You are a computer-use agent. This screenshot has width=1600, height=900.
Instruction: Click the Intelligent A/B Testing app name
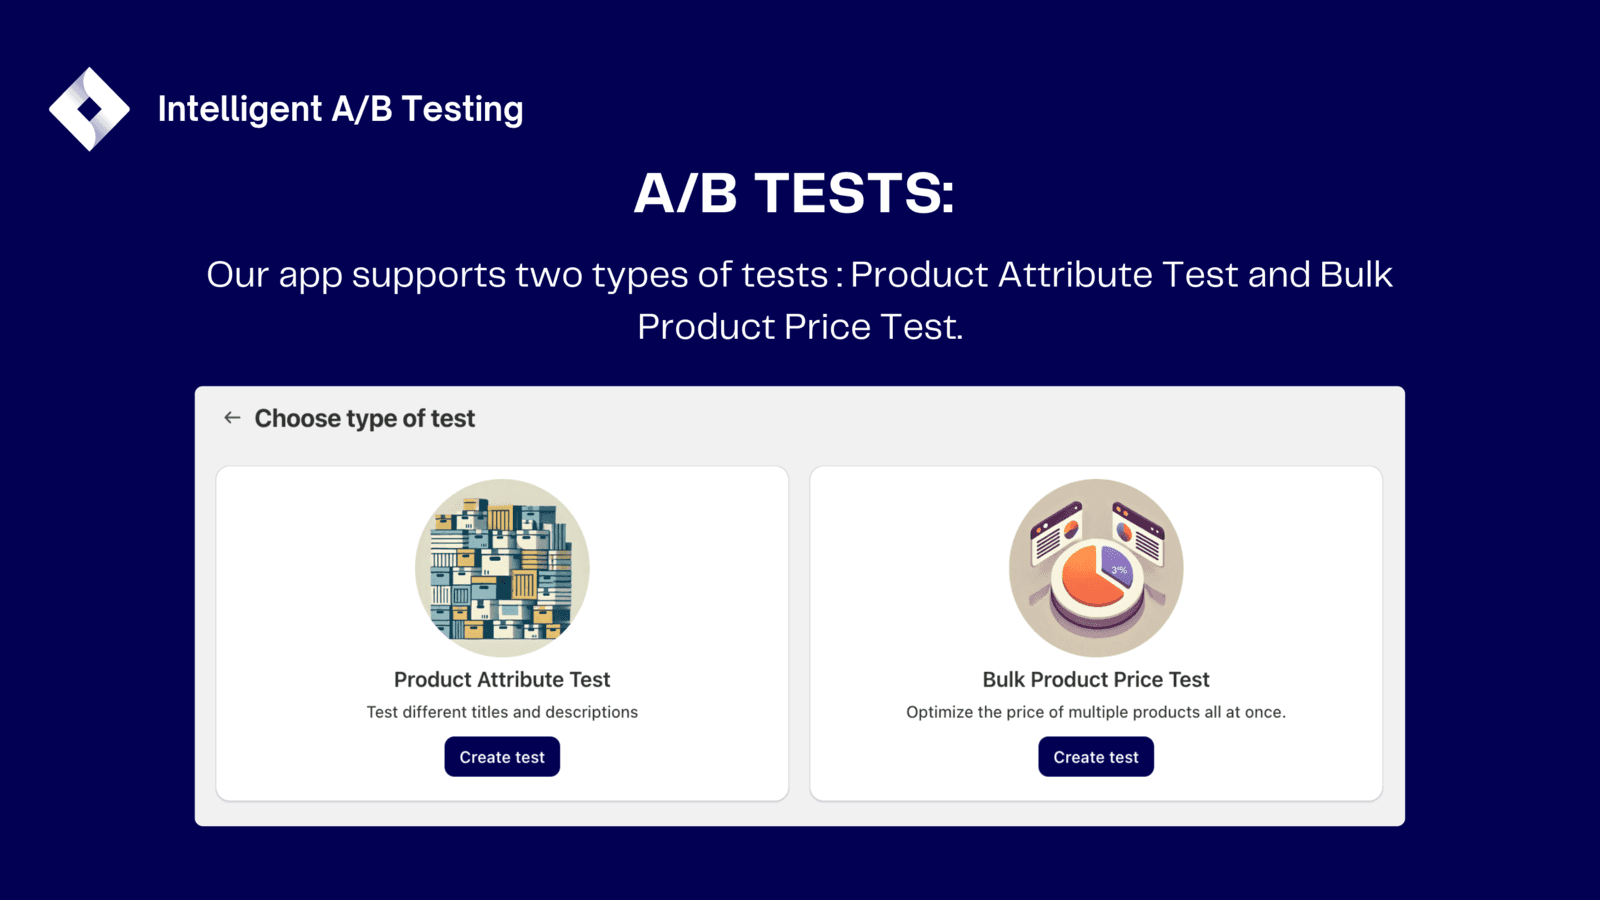coord(340,109)
